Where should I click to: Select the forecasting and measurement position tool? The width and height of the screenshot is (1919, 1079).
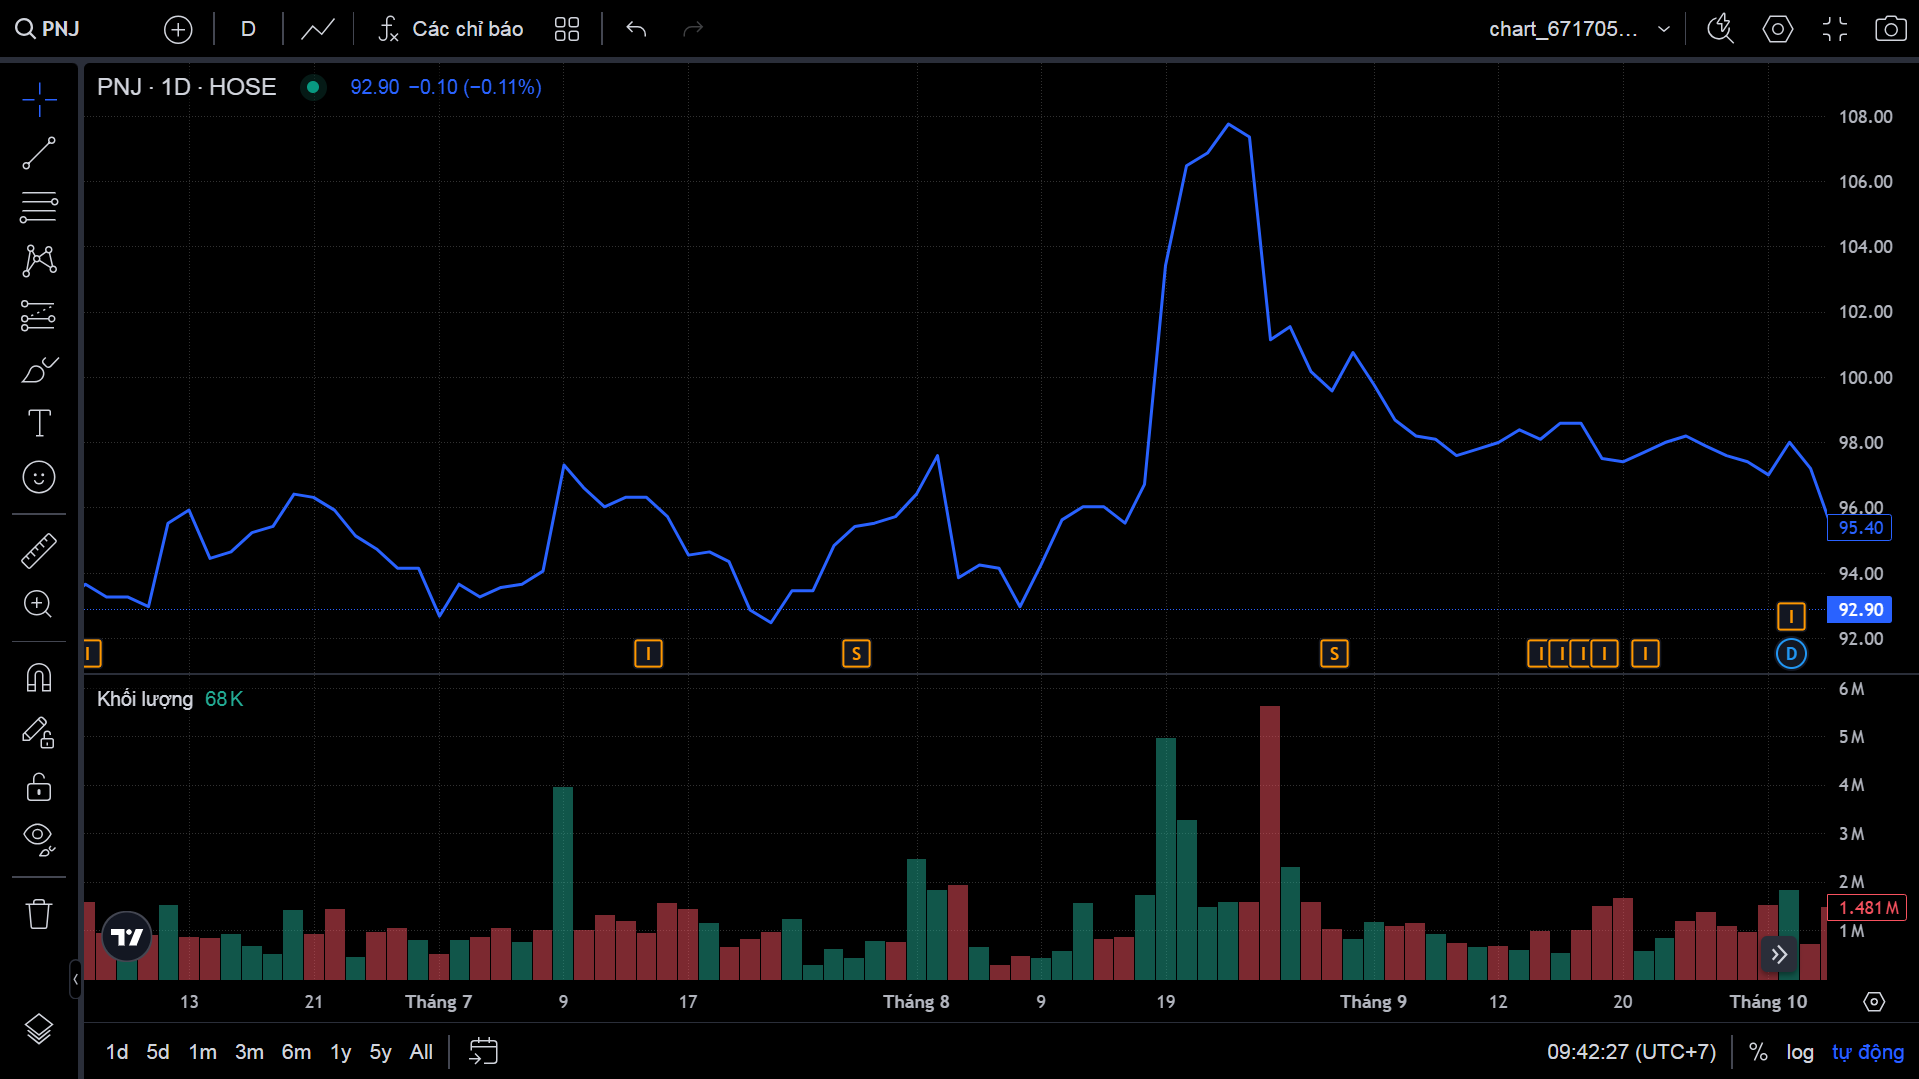click(39, 316)
